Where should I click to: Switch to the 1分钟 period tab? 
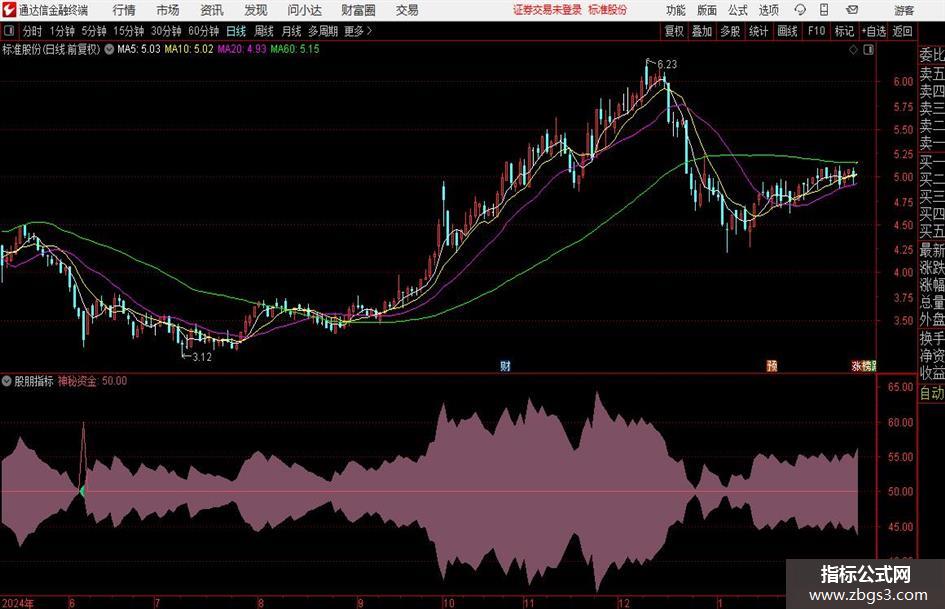point(62,31)
